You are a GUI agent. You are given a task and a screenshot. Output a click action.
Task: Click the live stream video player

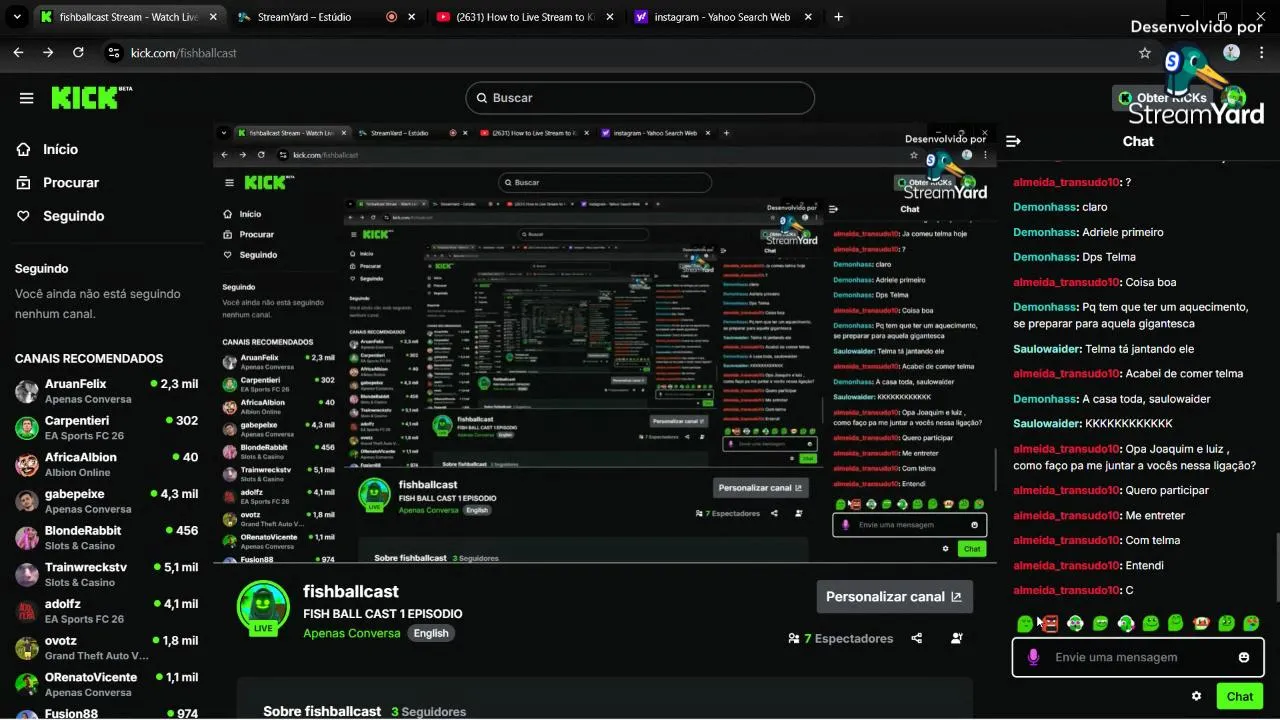tap(605, 343)
